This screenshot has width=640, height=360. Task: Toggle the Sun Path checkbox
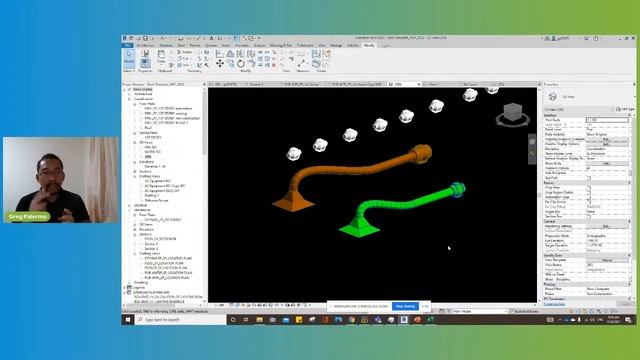(x=589, y=178)
